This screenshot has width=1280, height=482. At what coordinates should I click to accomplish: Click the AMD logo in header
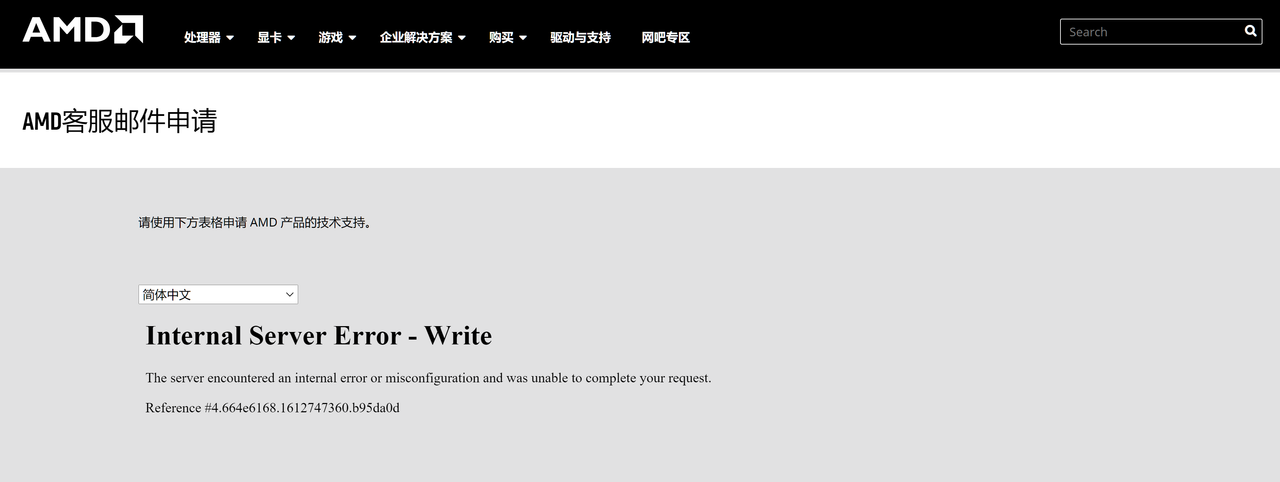click(x=83, y=30)
